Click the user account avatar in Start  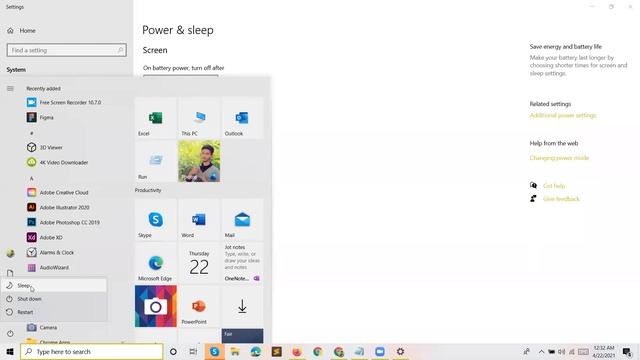click(x=10, y=253)
